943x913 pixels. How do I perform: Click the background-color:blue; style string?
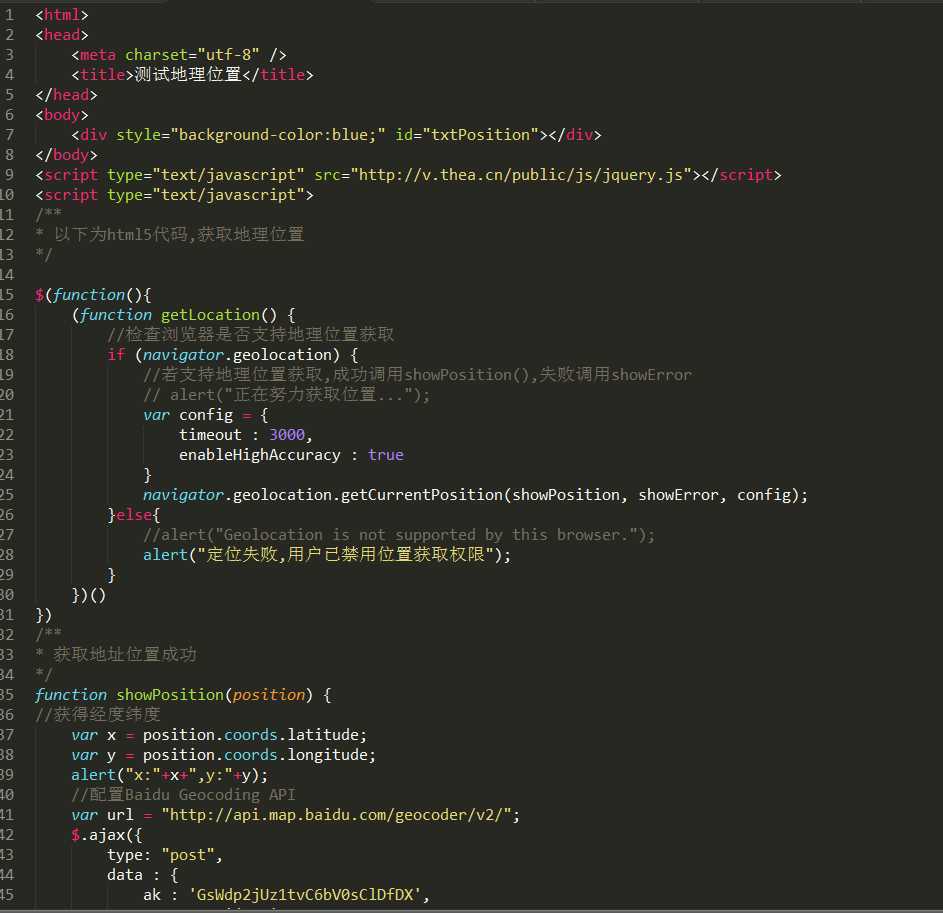(x=277, y=135)
